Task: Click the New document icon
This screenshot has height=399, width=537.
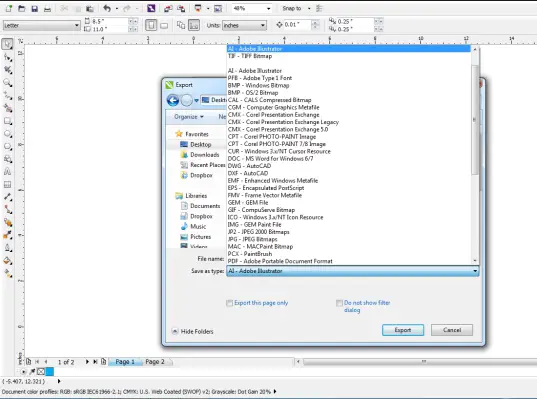Action: click(x=9, y=8)
